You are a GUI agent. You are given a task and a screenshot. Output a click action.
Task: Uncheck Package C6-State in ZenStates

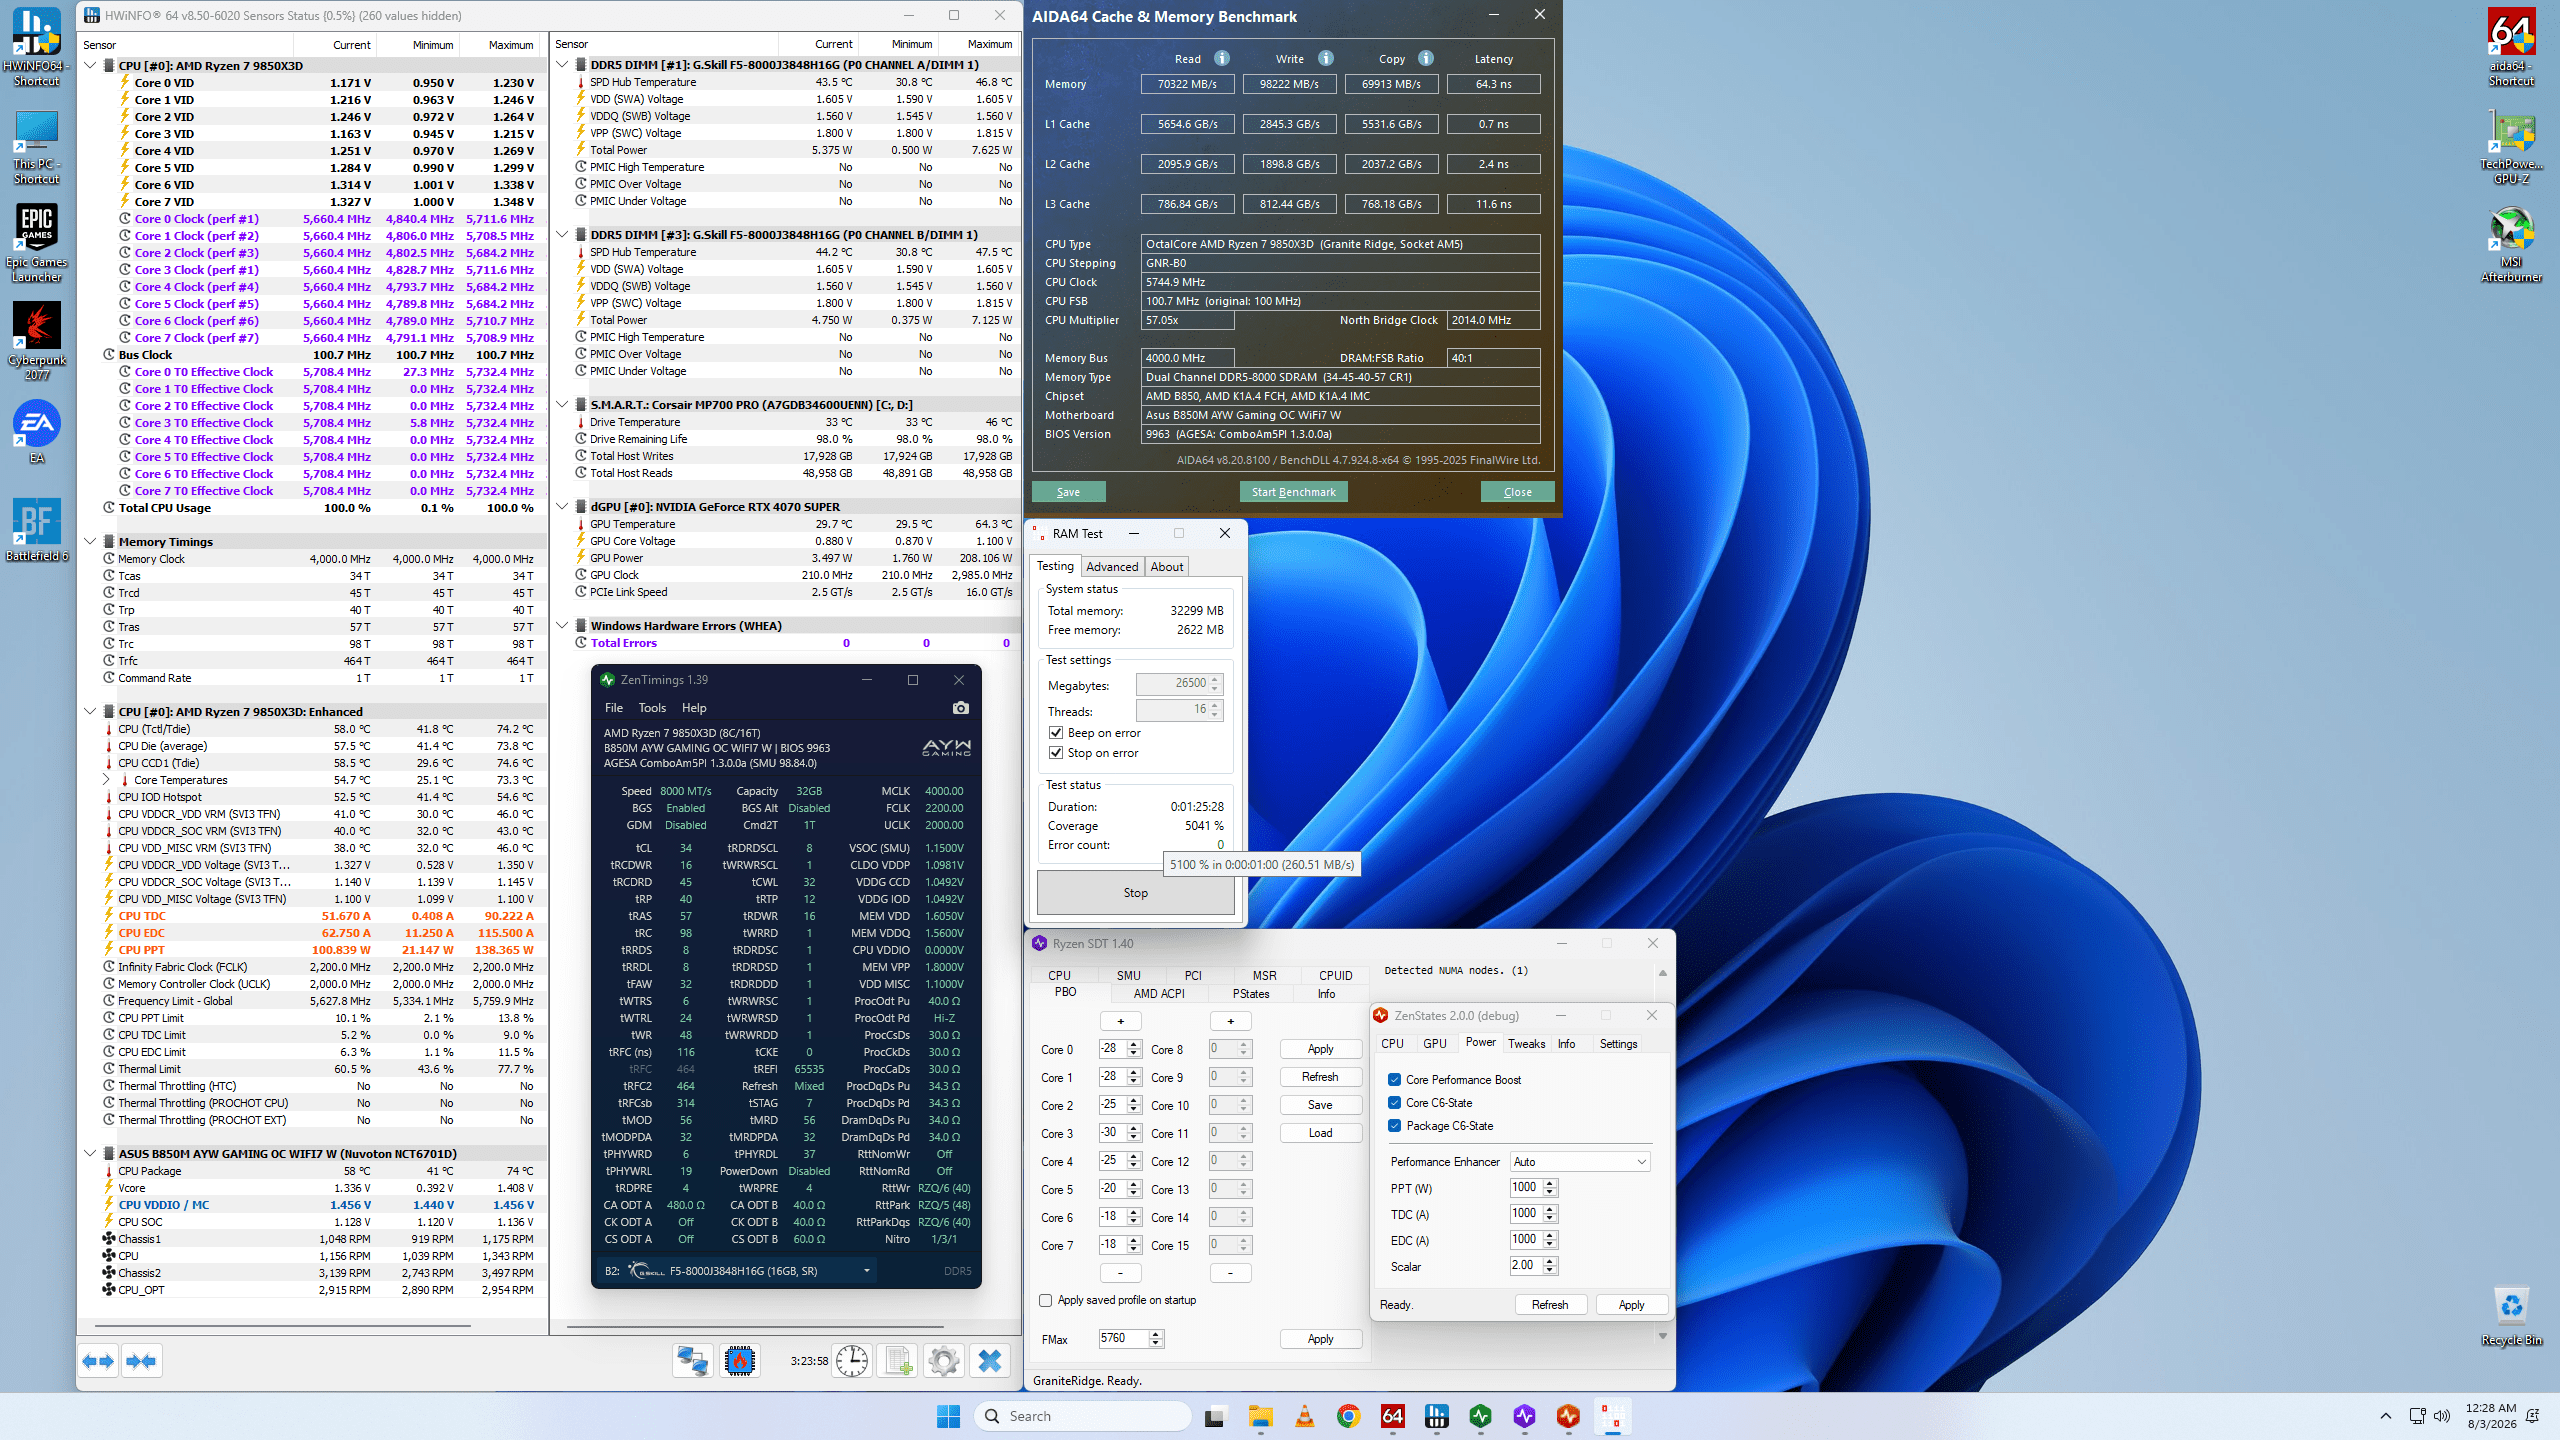click(1394, 1126)
